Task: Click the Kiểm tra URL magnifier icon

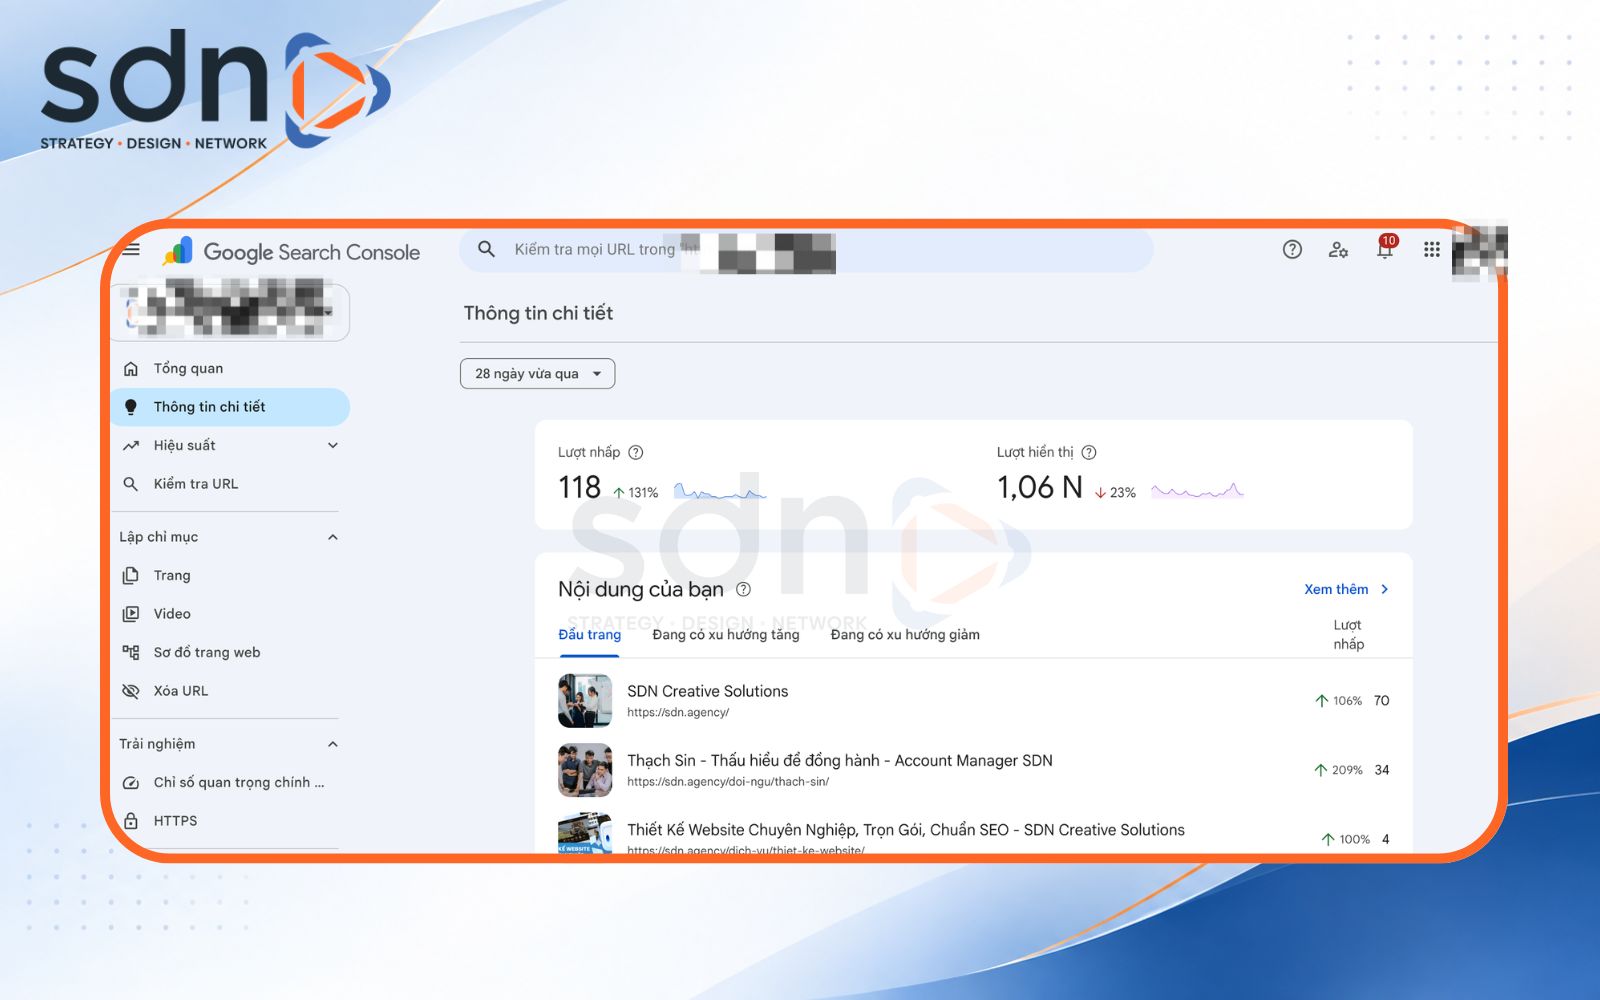Action: coord(131,484)
